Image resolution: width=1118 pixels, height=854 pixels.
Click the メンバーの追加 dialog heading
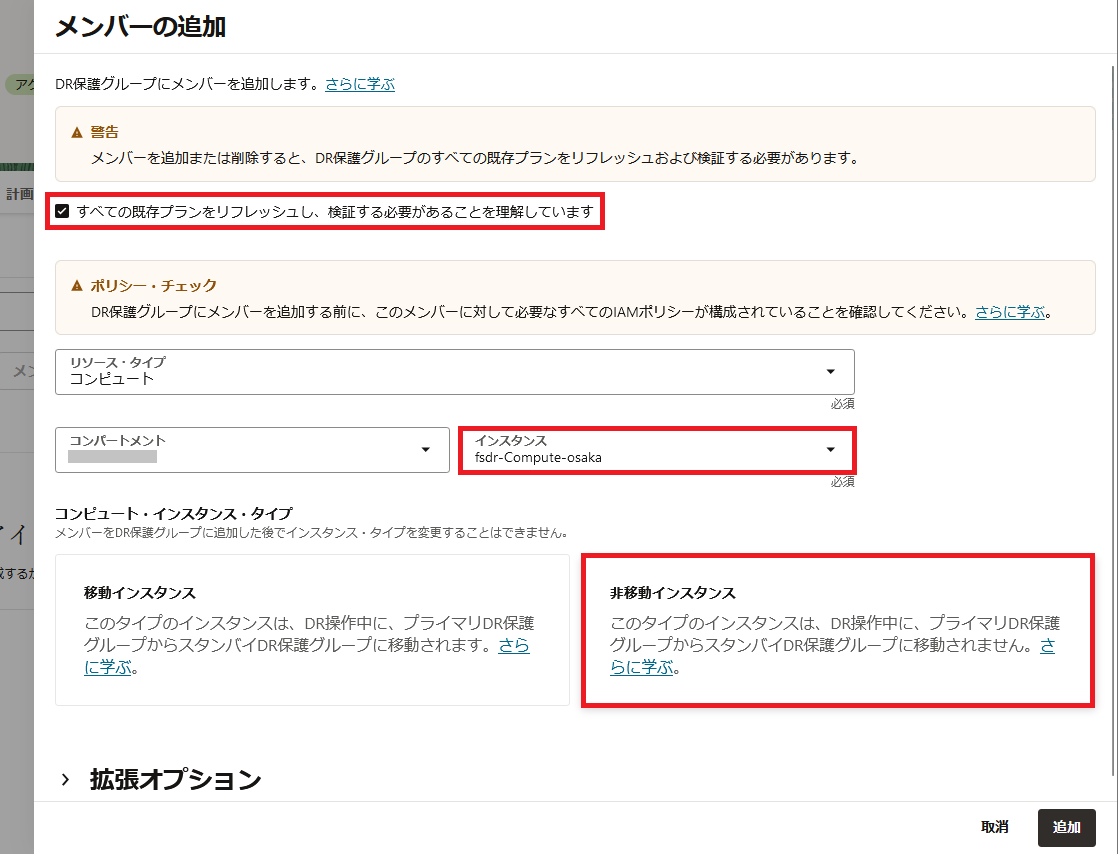coord(140,27)
